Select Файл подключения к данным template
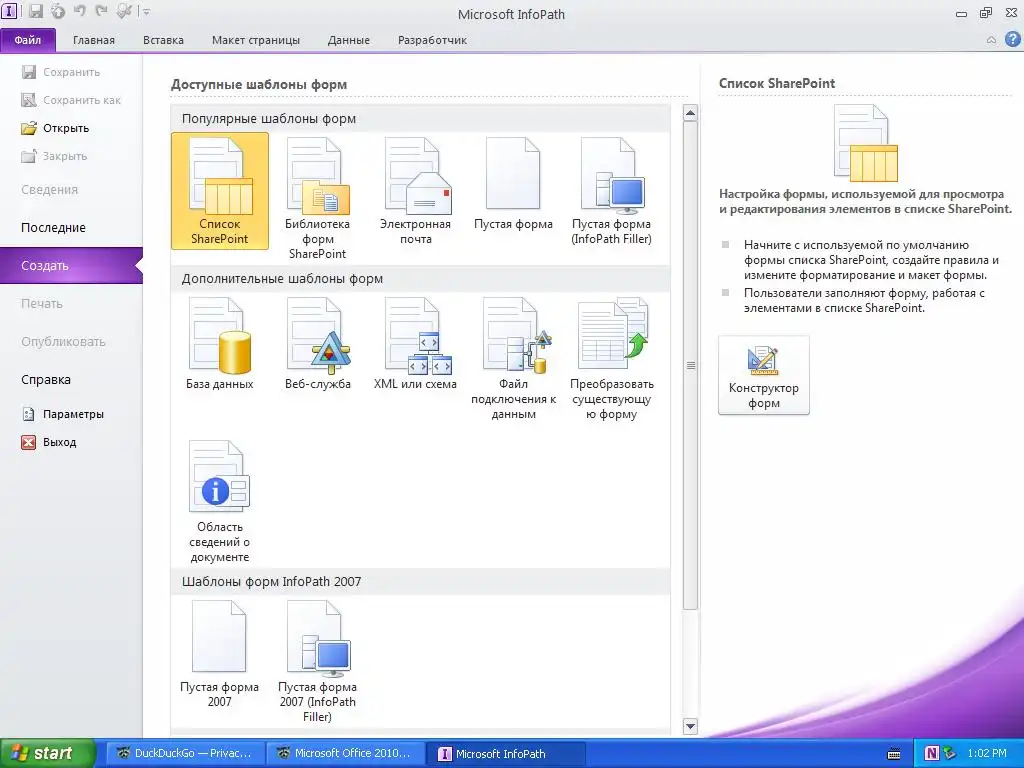The image size is (1024, 768). [513, 358]
